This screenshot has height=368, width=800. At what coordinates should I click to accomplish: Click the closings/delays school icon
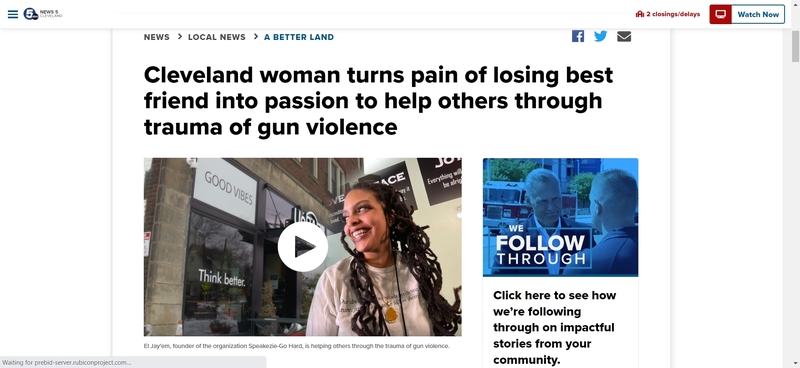pyautogui.click(x=640, y=14)
